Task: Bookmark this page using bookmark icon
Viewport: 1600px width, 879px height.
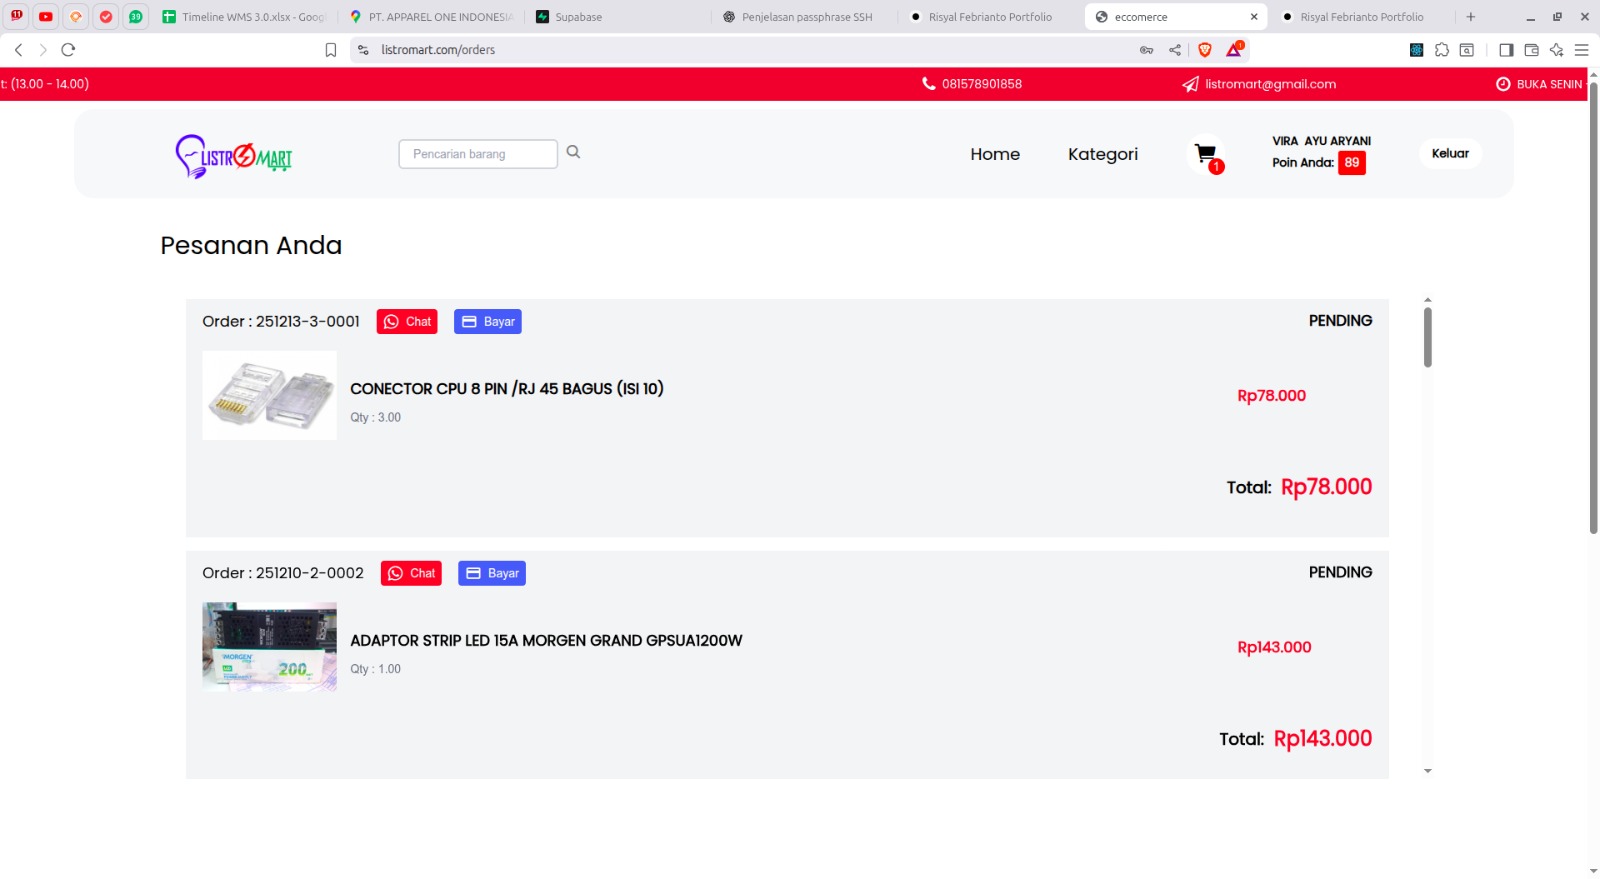Action: point(331,50)
